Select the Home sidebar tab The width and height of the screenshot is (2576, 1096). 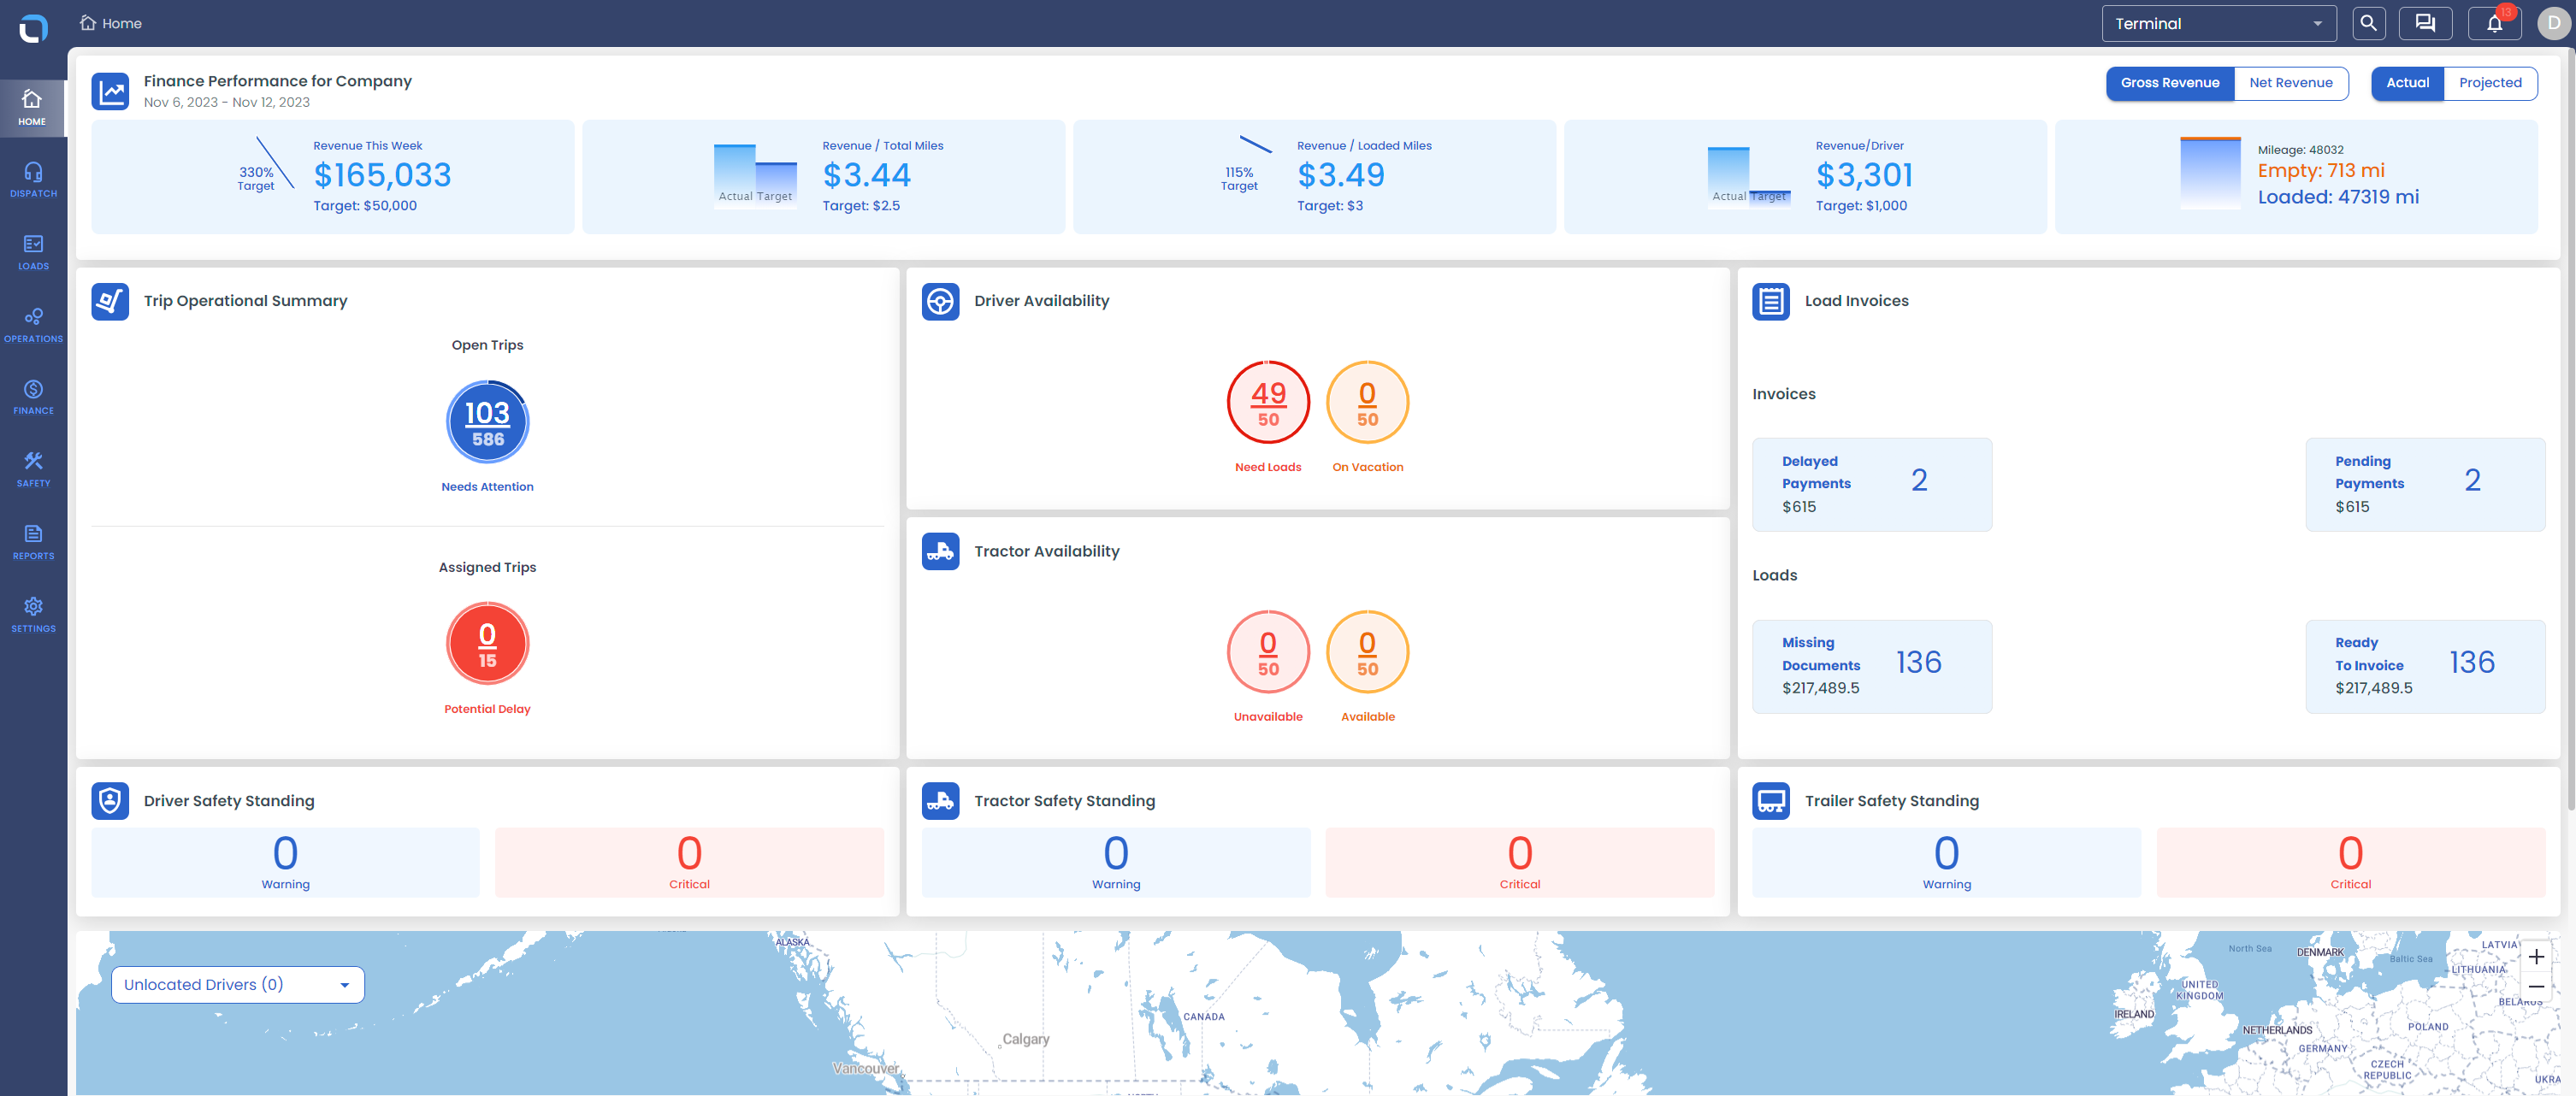point(33,108)
